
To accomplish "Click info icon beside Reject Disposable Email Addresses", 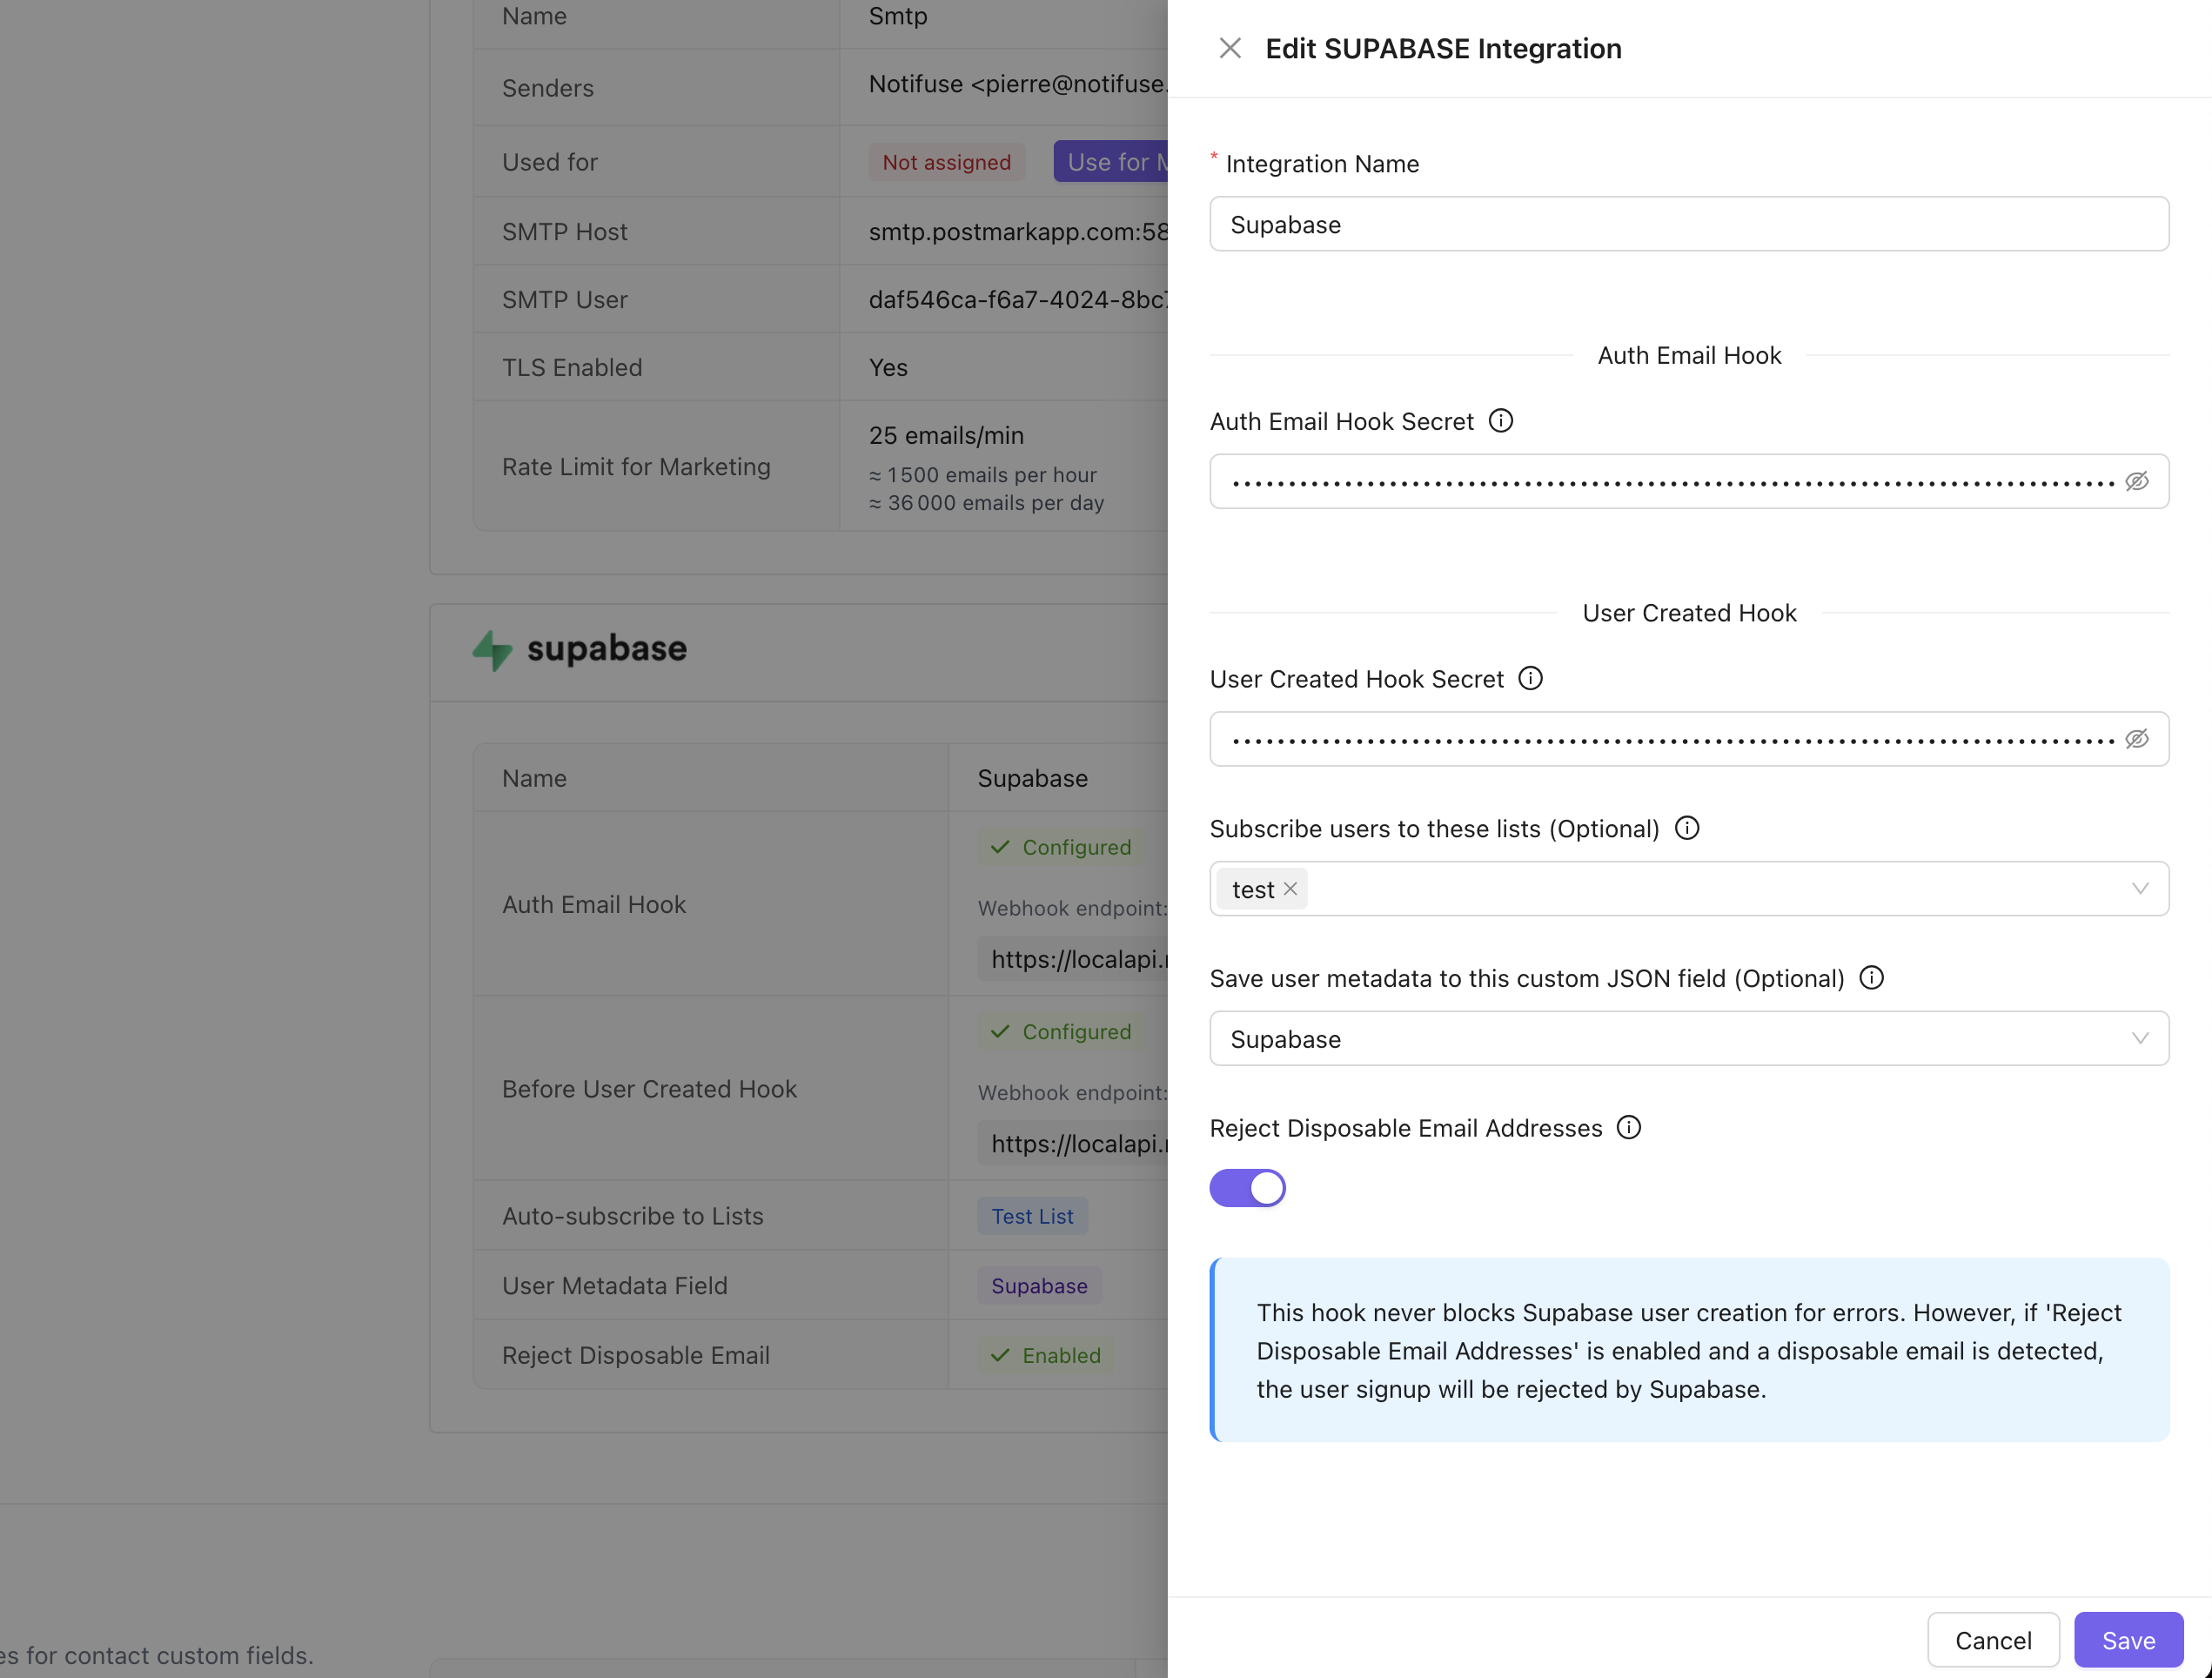I will pyautogui.click(x=1628, y=1127).
